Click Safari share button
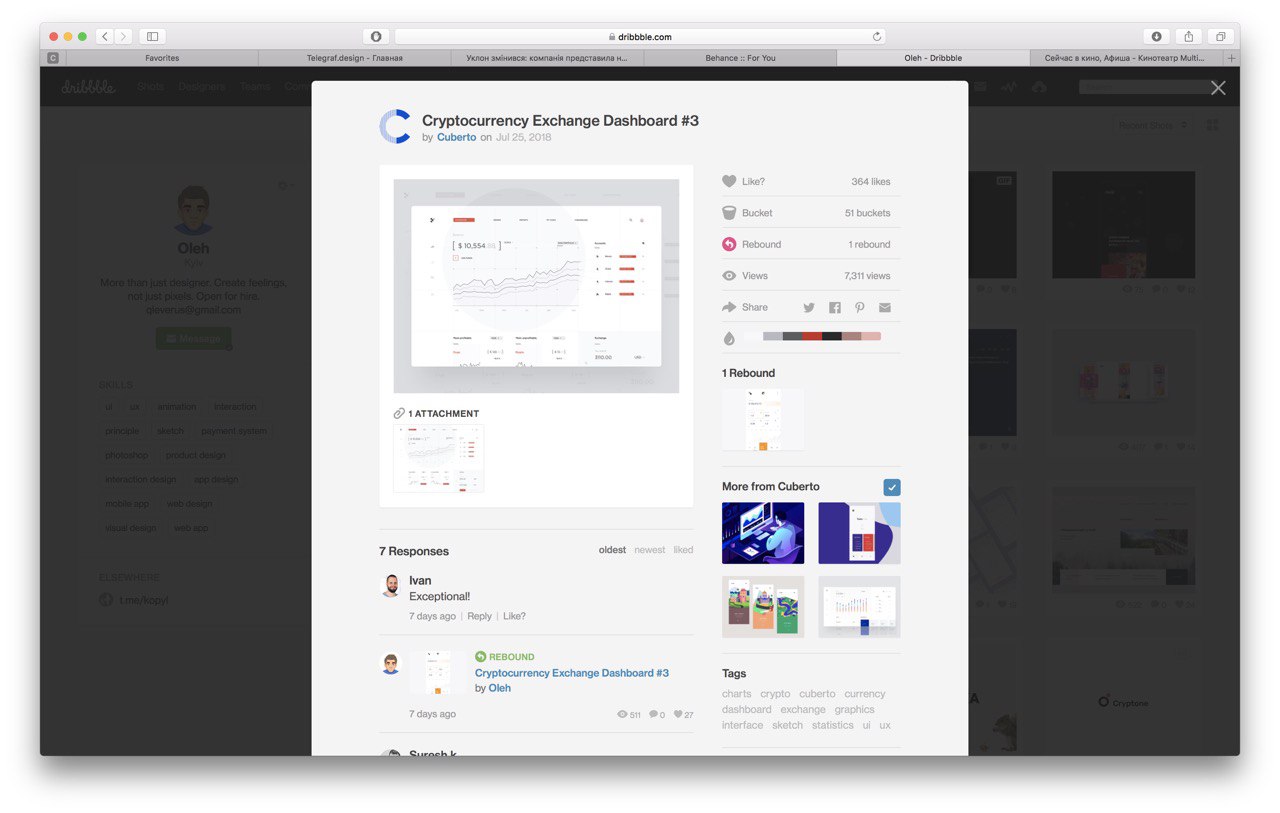Viewport: 1280px width, 813px height. (x=1189, y=36)
